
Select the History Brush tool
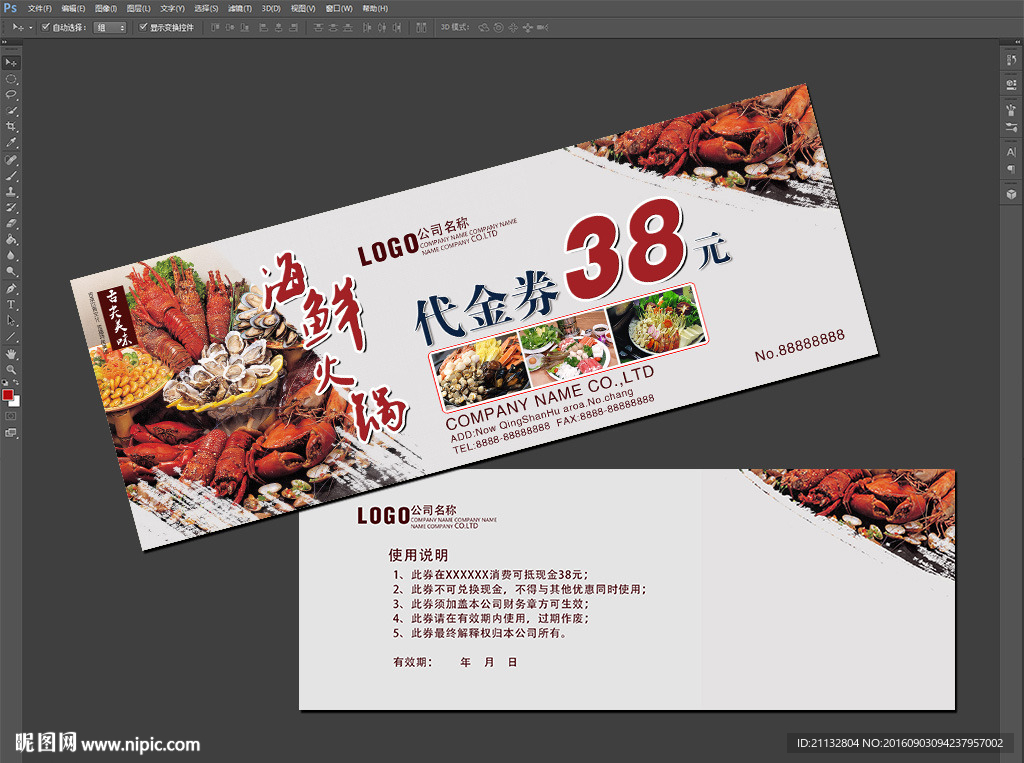(x=11, y=208)
